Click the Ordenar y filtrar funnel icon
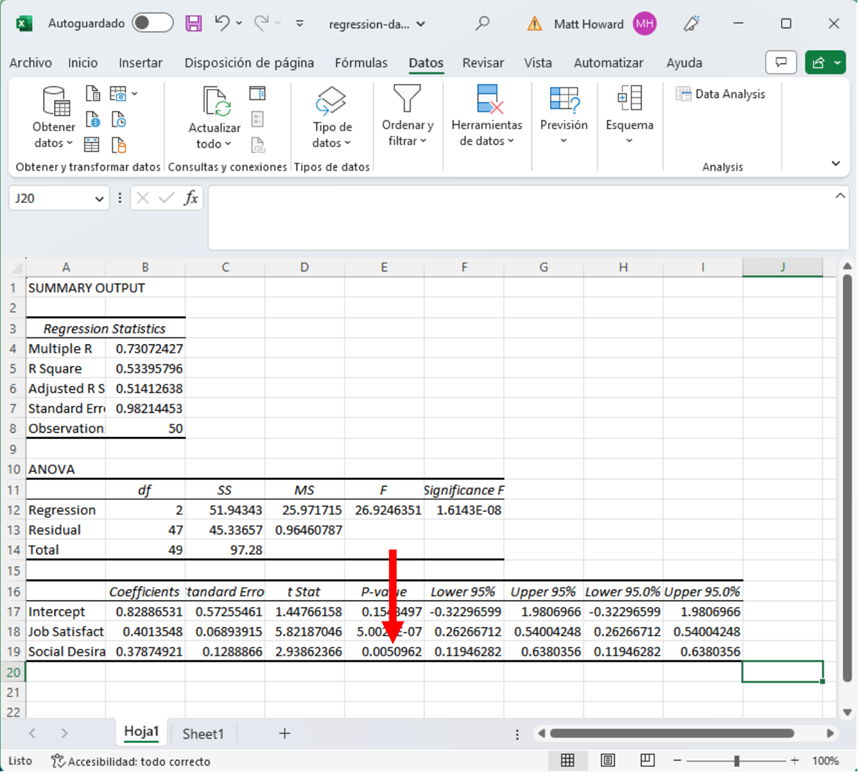 (407, 100)
